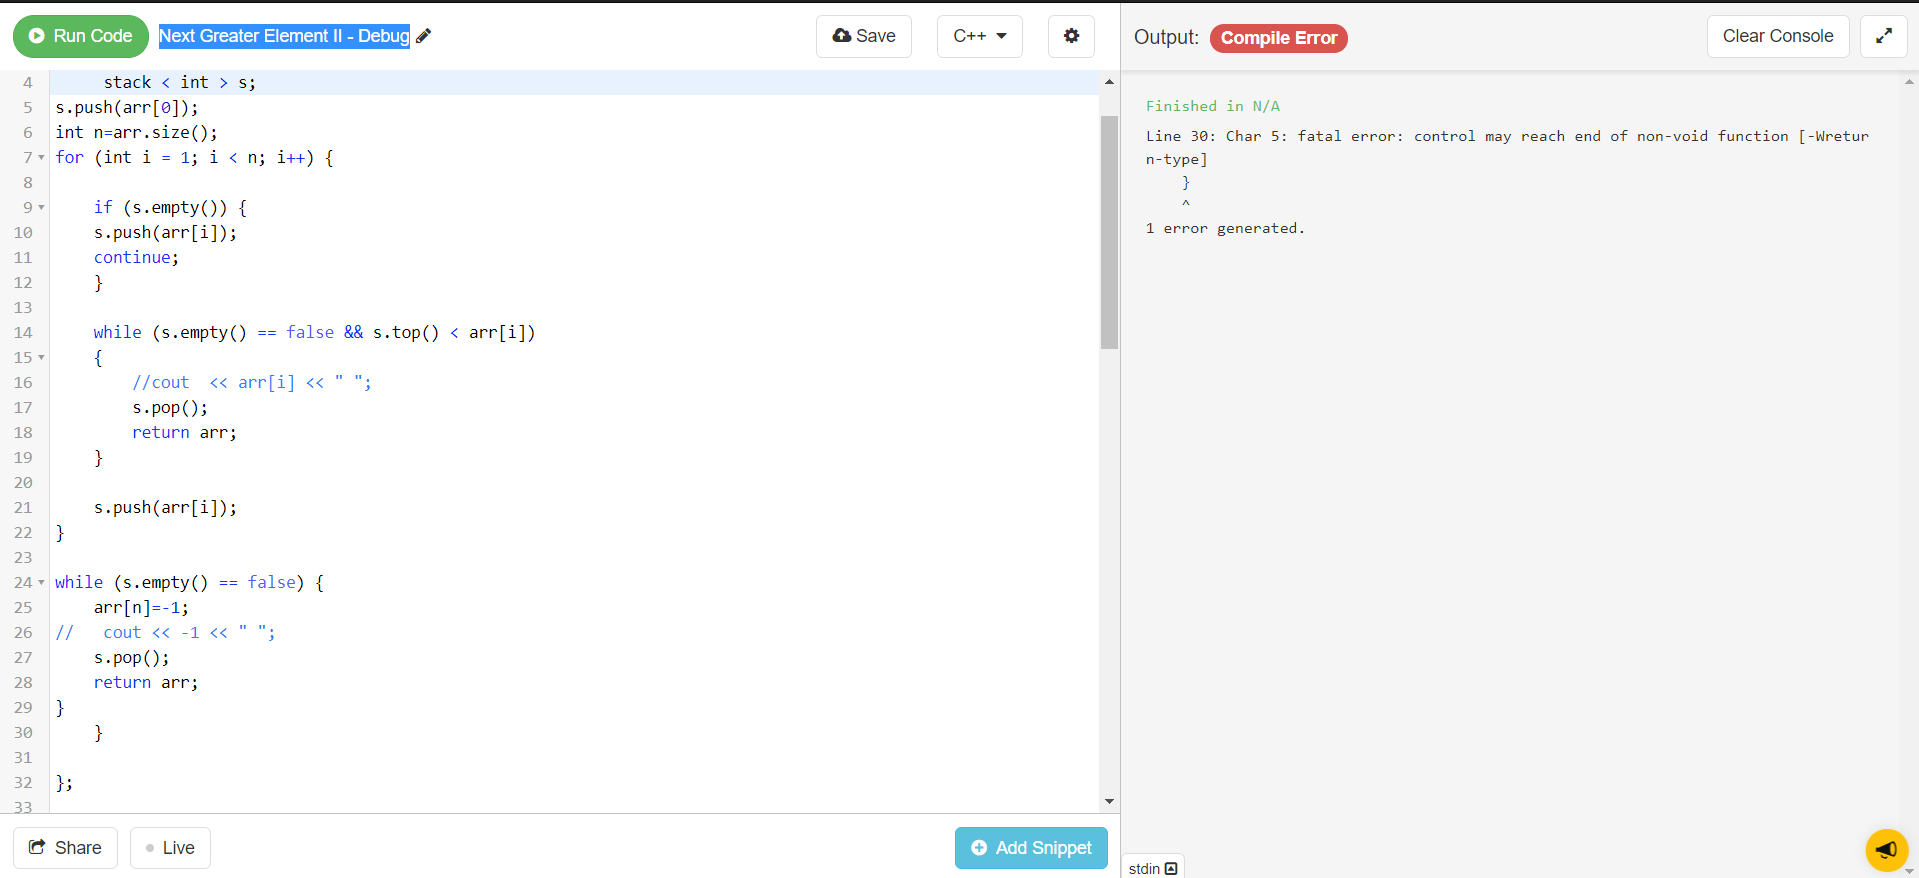Viewport: 1919px width, 878px height.
Task: Open settings with the gear icon
Action: 1071,36
